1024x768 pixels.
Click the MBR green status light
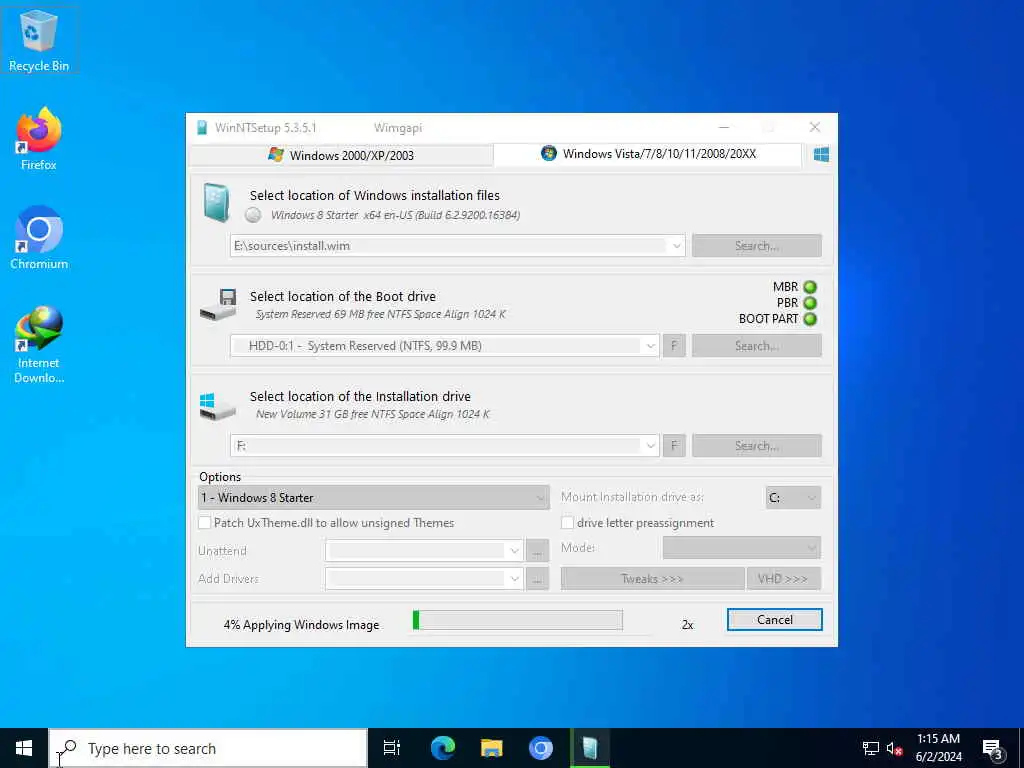coord(810,287)
